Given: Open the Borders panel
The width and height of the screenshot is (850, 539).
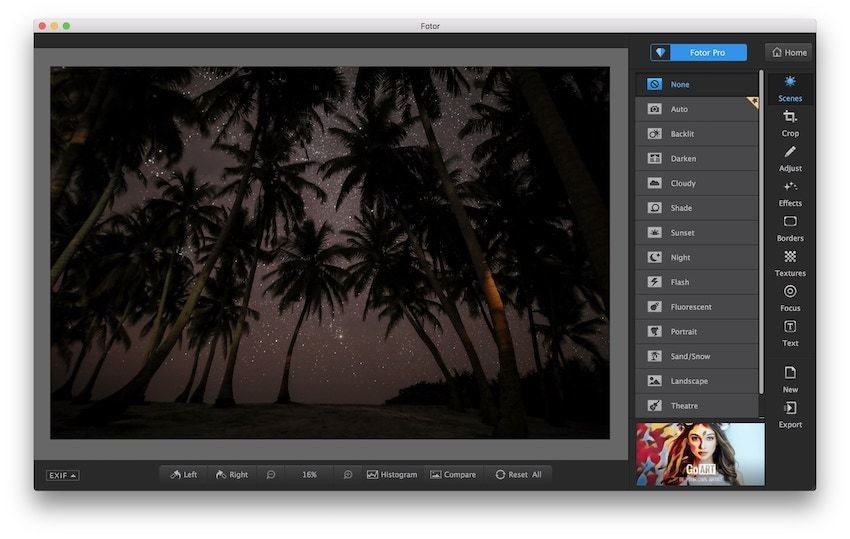Looking at the screenshot, I should (x=790, y=228).
